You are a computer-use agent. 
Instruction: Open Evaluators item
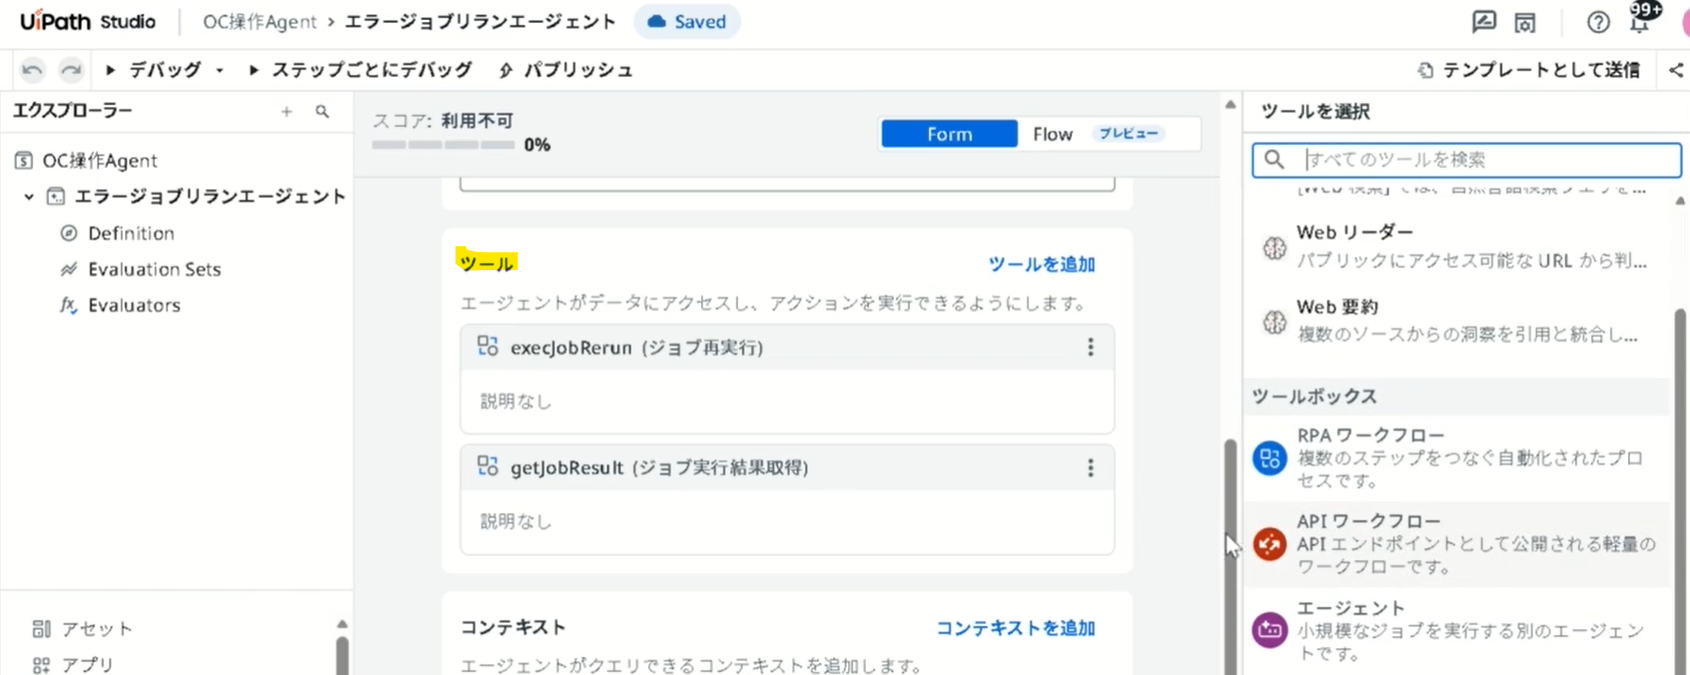coord(134,305)
